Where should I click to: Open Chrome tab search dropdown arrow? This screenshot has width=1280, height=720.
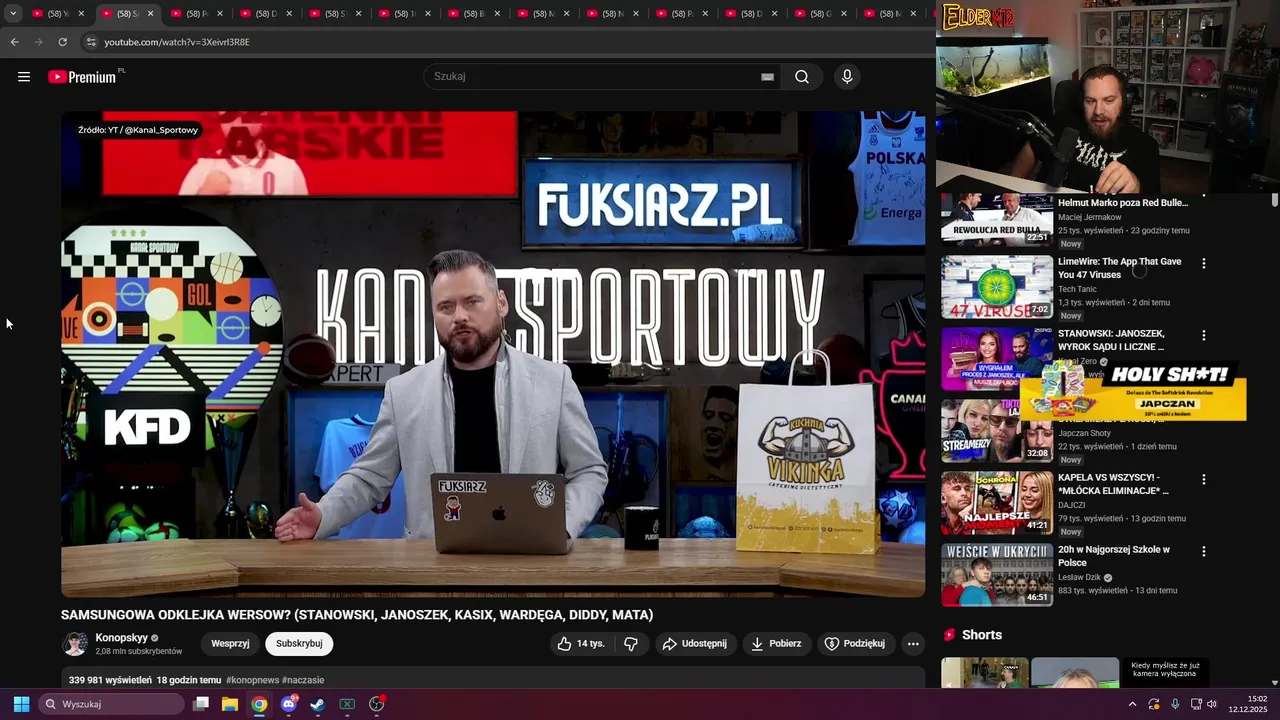click(x=13, y=13)
